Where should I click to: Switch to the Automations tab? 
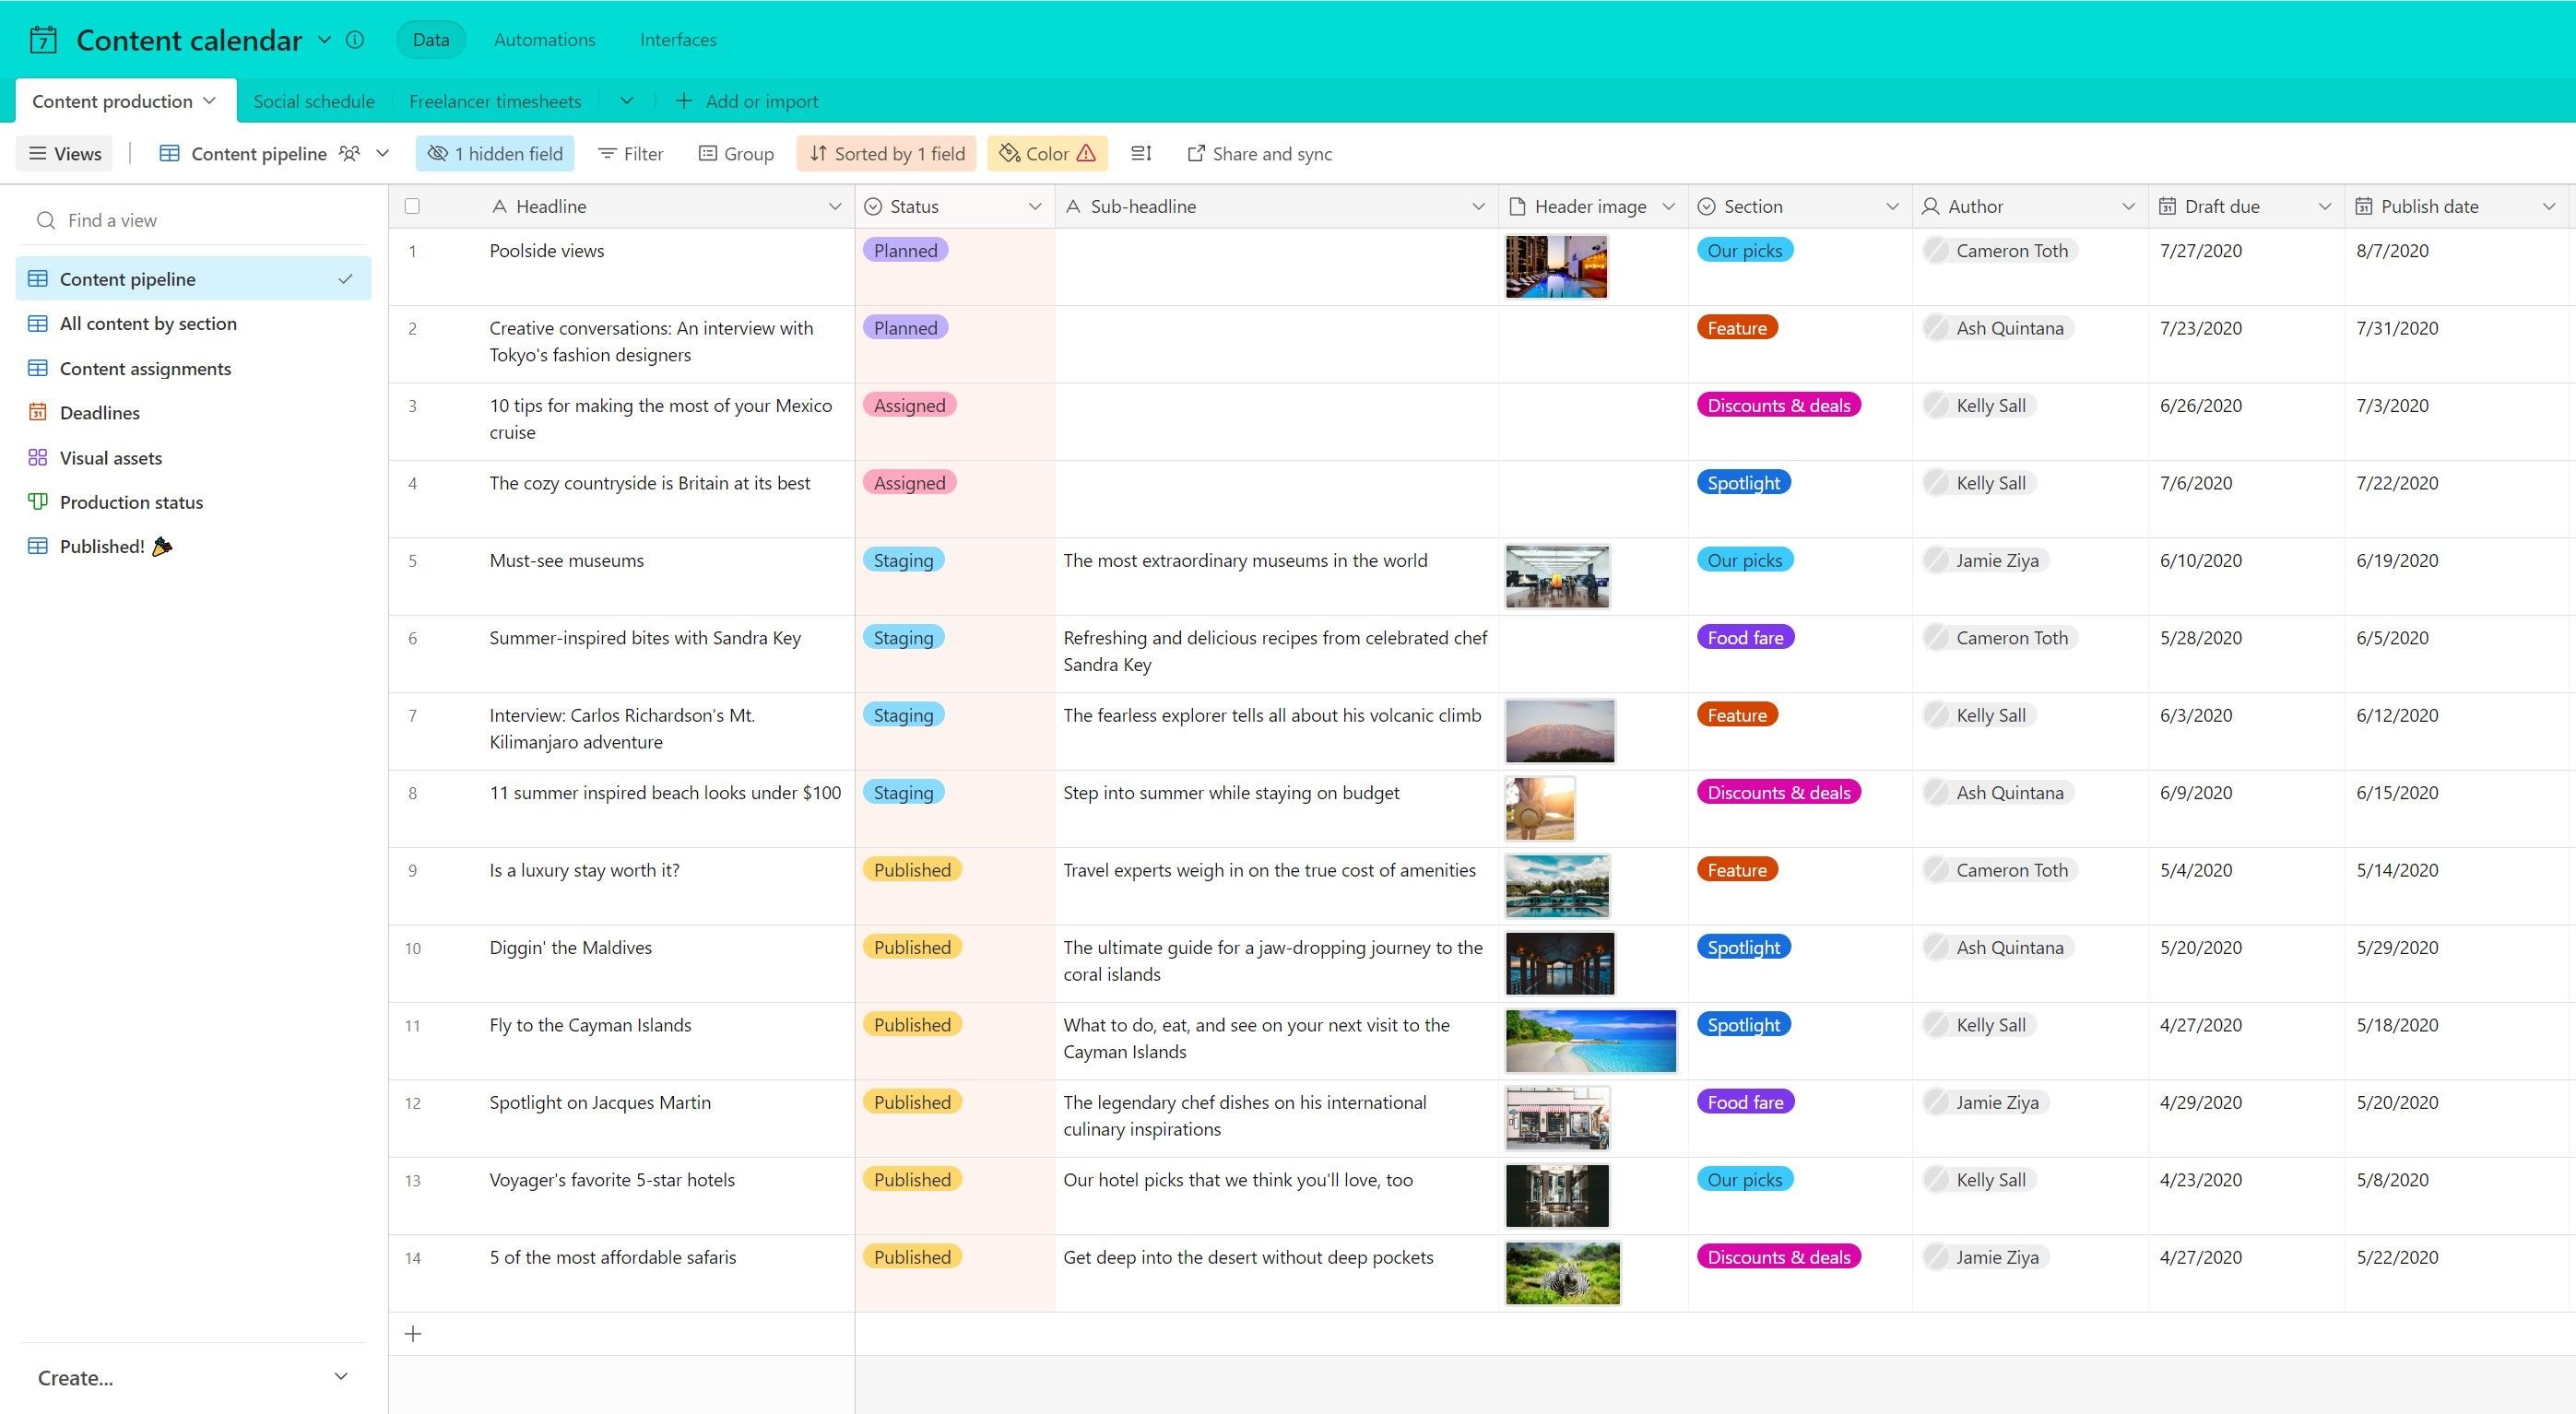pyautogui.click(x=544, y=40)
